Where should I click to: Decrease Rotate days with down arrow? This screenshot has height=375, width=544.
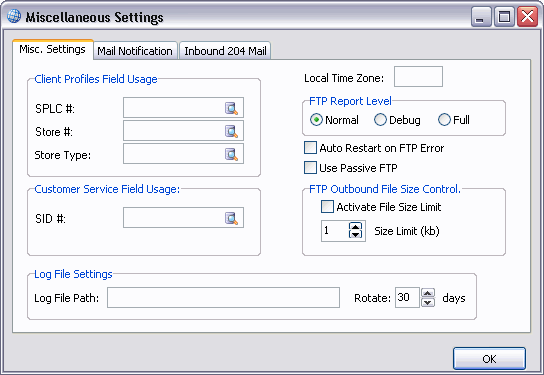pyautogui.click(x=428, y=302)
